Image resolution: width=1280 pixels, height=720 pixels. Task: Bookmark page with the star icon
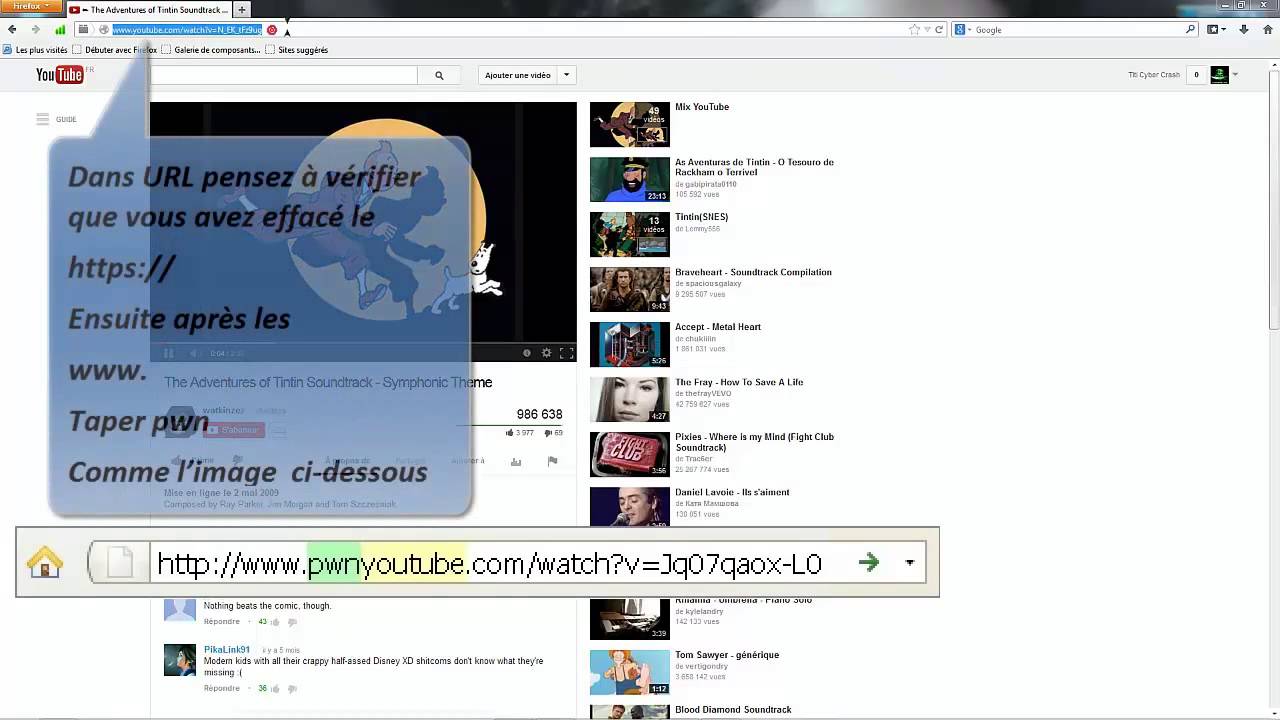pyautogui.click(x=914, y=30)
